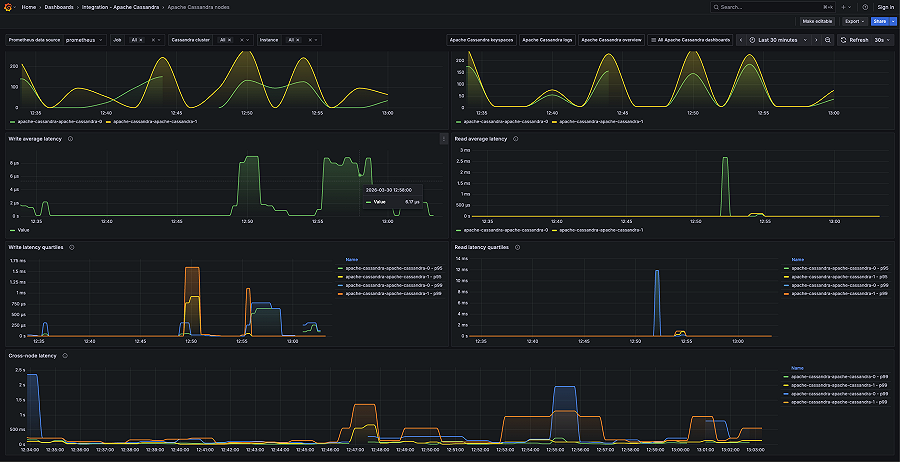Open the 30s refresh interval dropdown

click(x=883, y=40)
